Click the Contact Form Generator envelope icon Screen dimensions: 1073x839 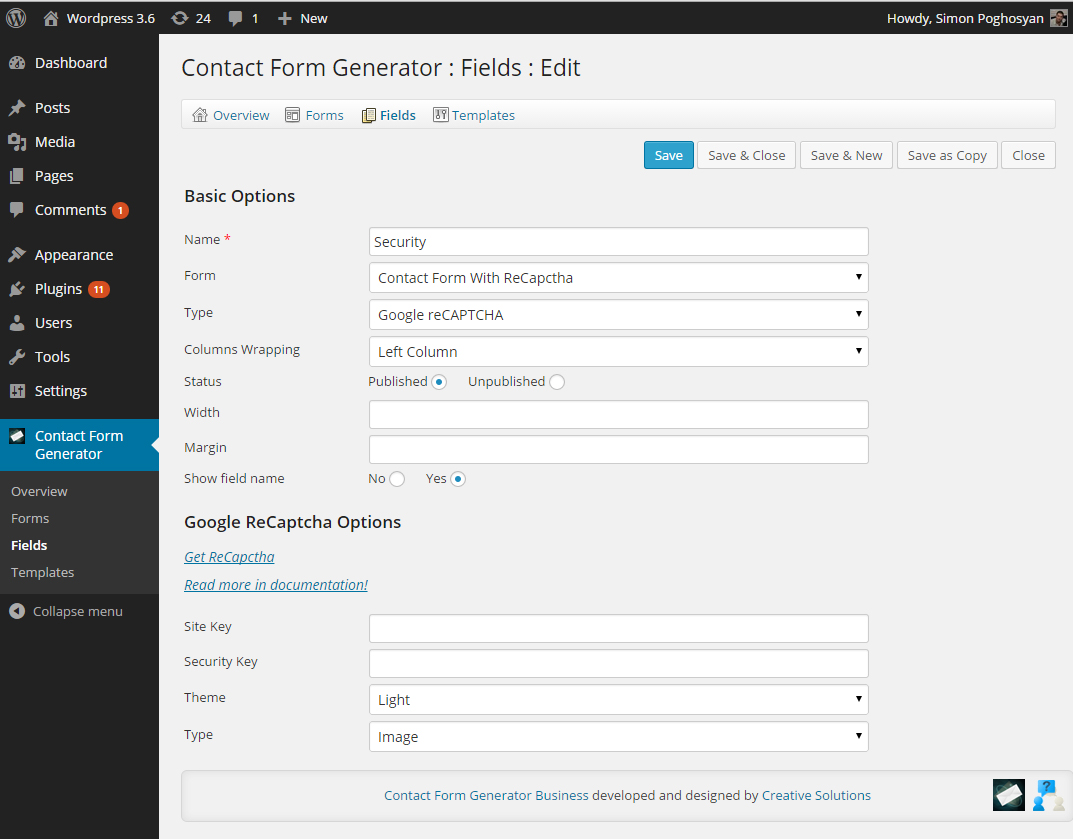17,436
